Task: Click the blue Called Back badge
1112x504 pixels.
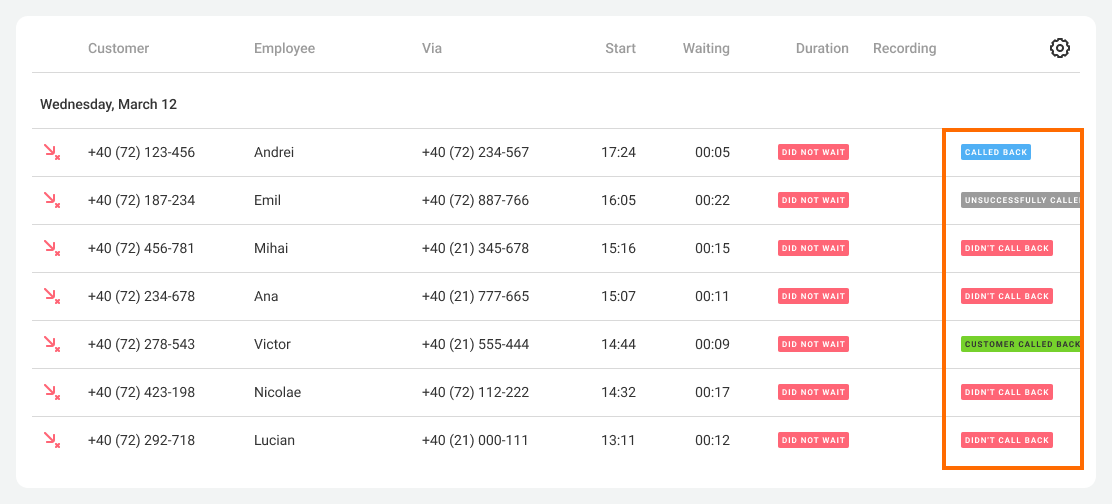Action: click(995, 152)
